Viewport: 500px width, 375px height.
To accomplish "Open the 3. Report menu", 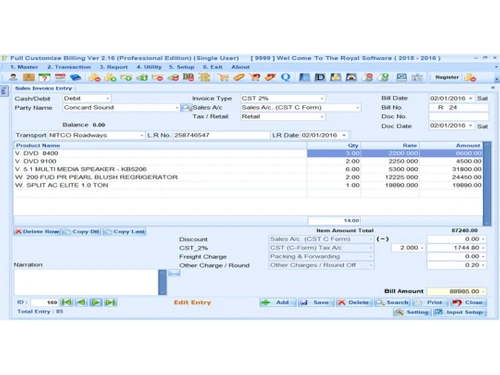I will click(x=113, y=67).
